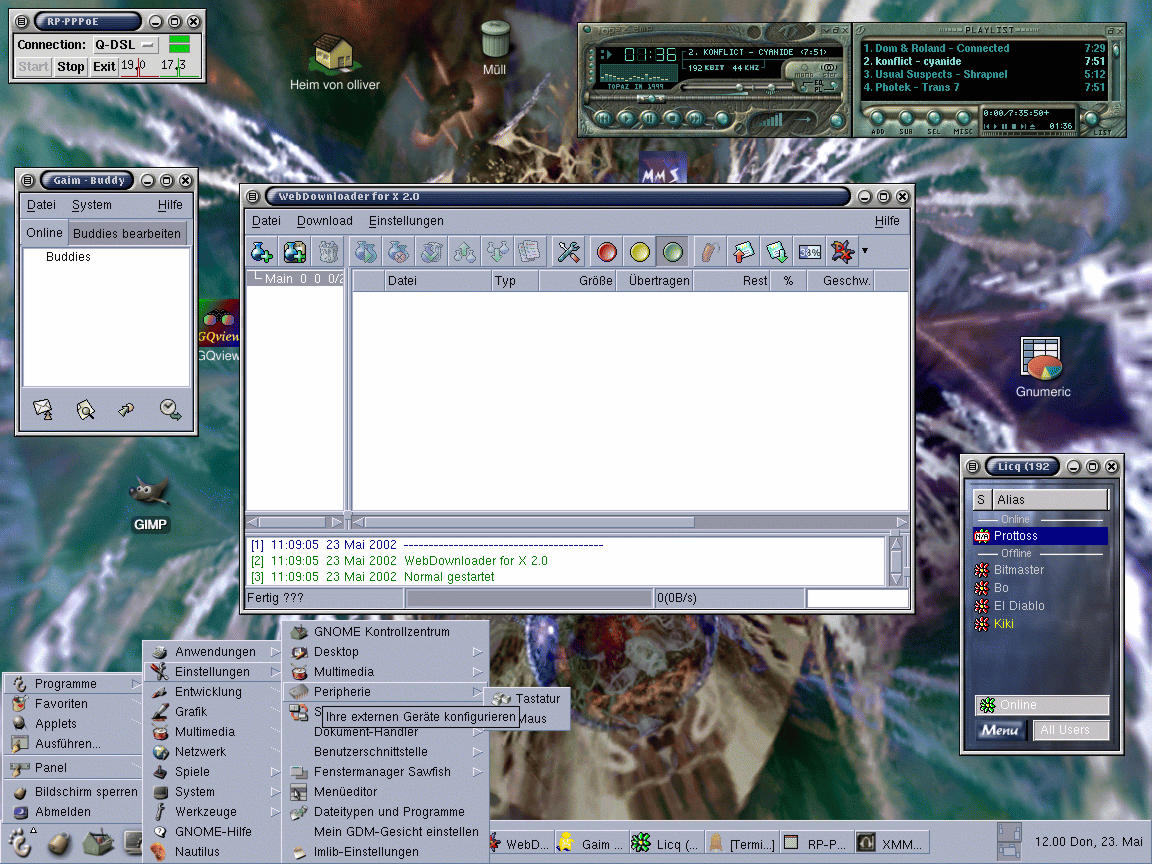Expand the Fenstermanager Sawfish submenu arrow
Image resolution: width=1152 pixels, height=864 pixels.
point(478,771)
